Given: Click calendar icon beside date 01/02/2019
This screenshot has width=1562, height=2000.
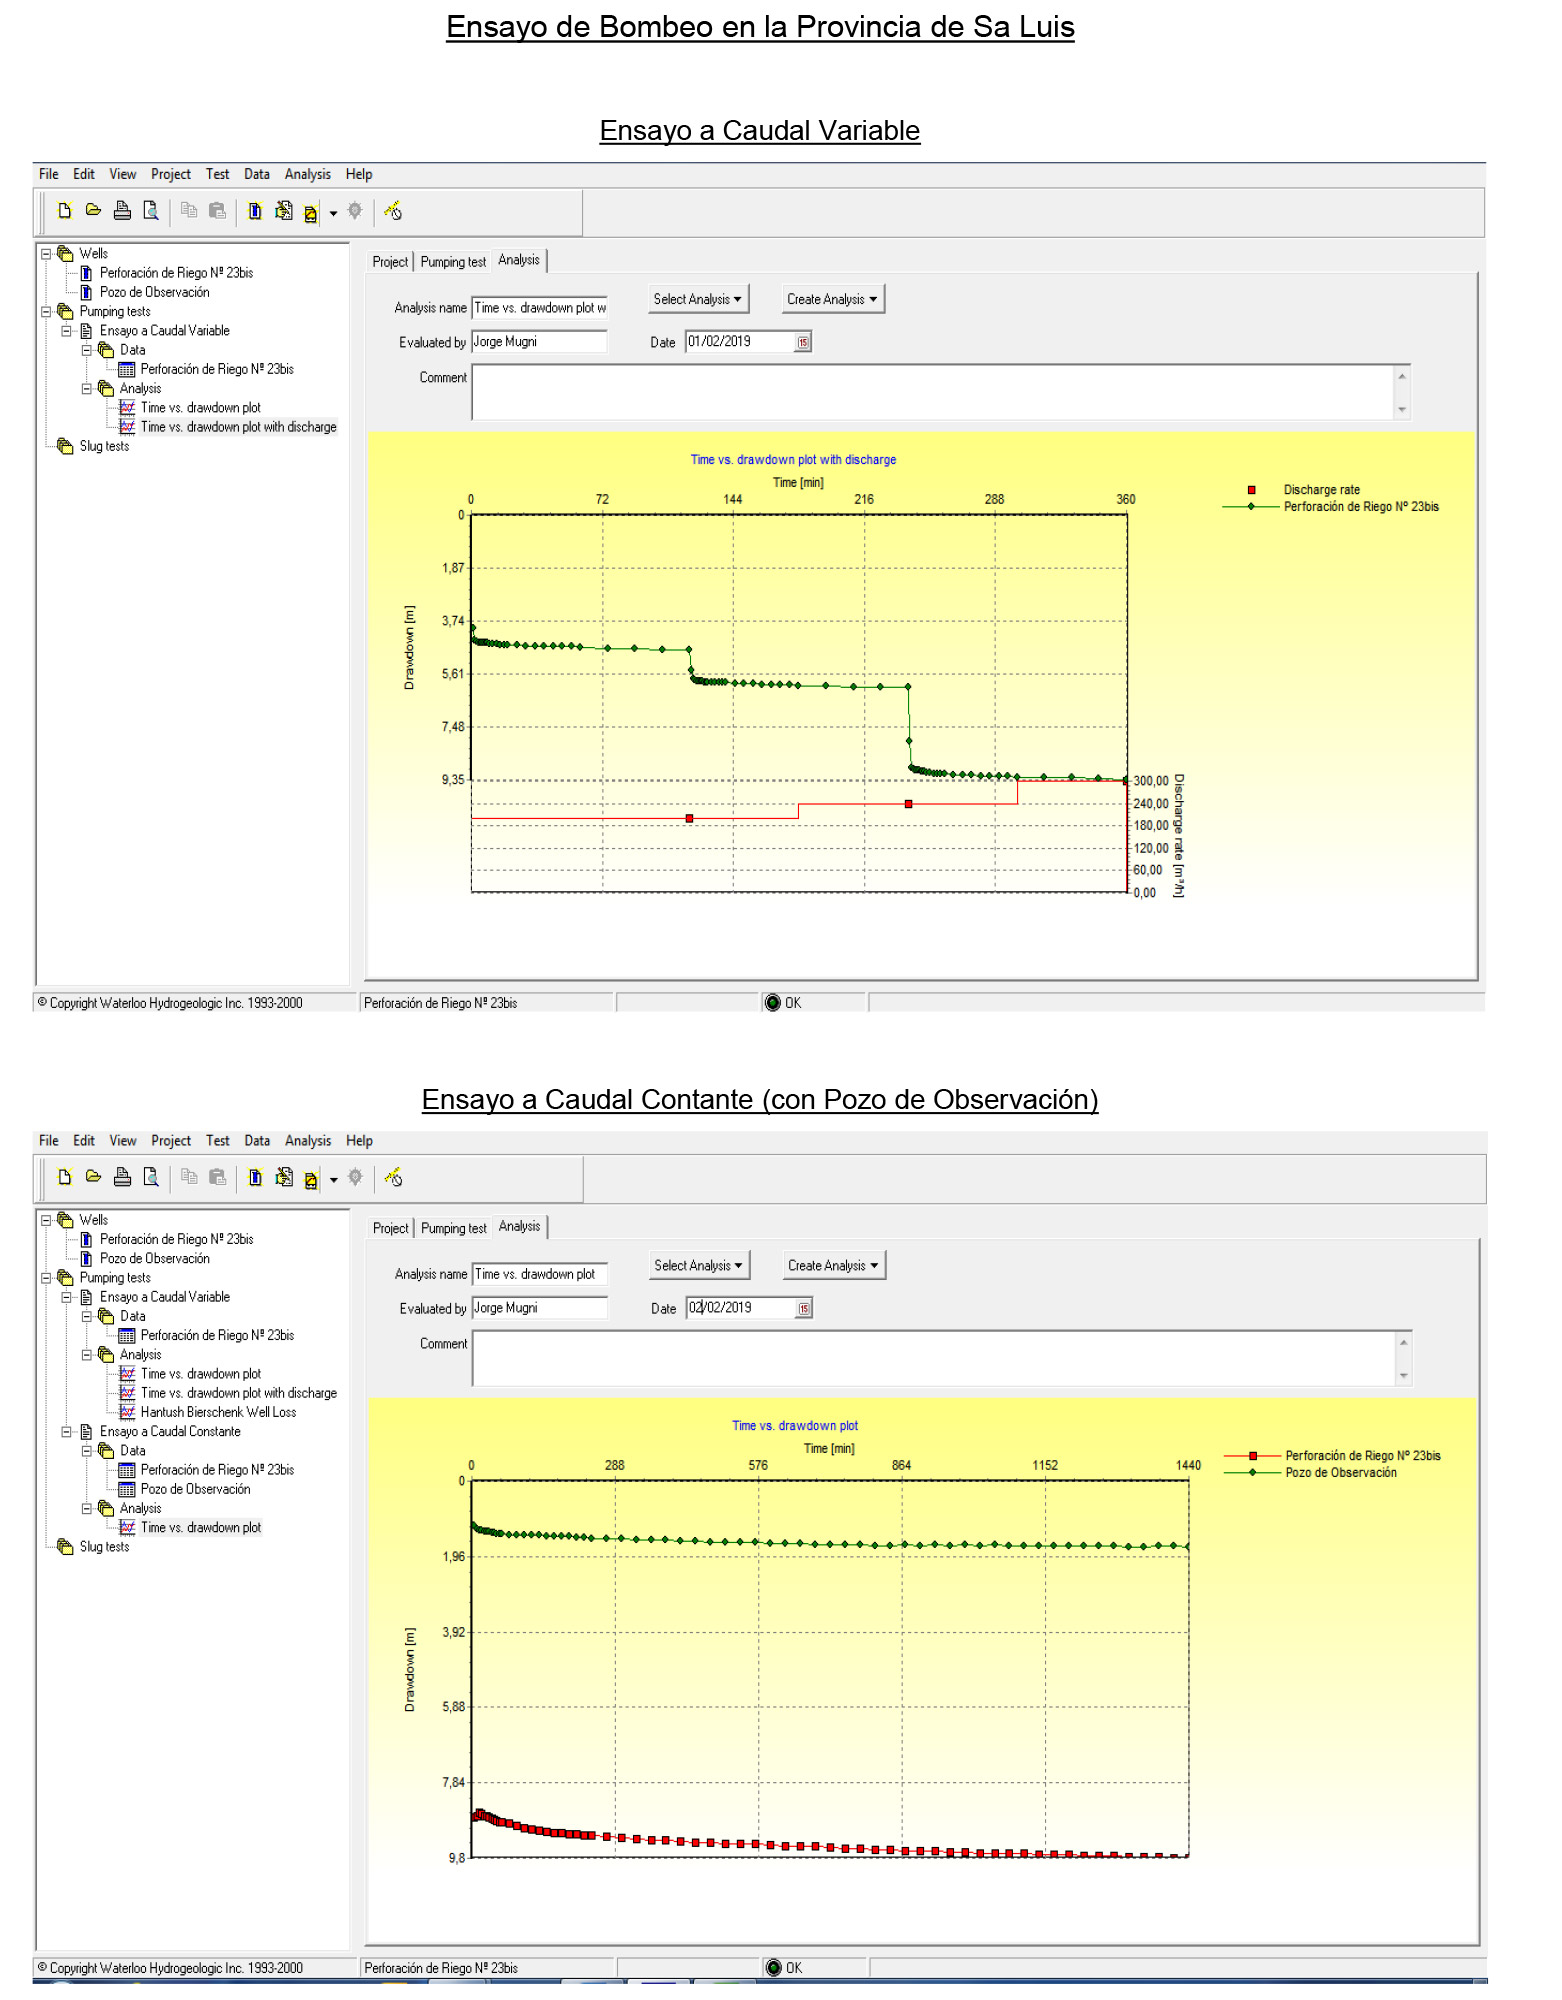Looking at the screenshot, I should [803, 342].
